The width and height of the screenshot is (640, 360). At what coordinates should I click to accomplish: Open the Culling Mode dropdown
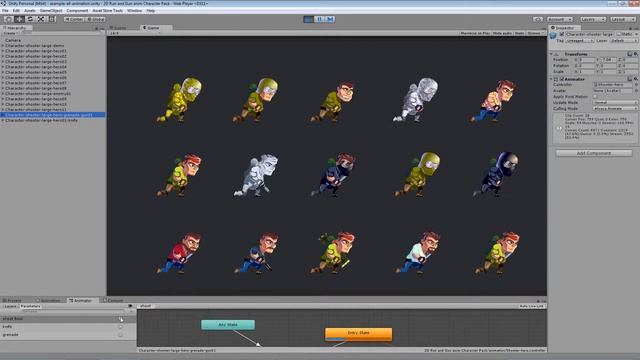(615, 109)
